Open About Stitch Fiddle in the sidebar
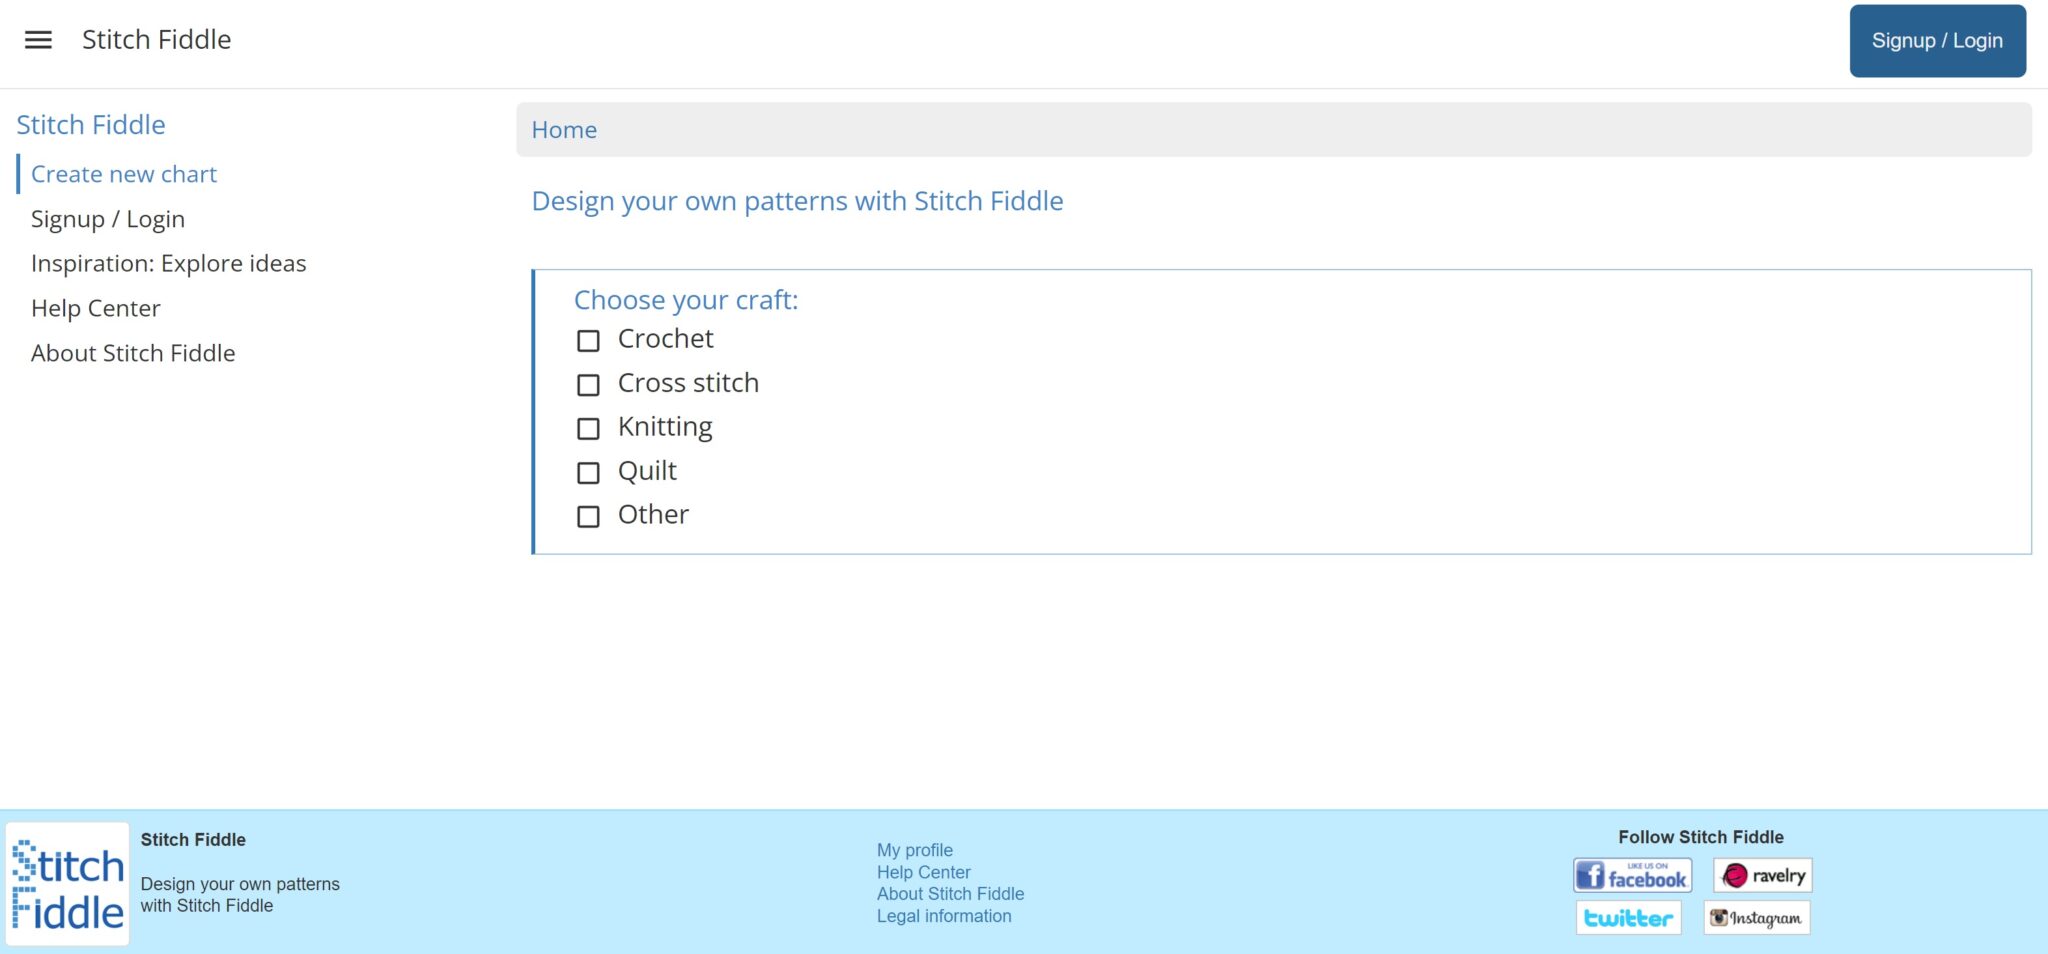Screen dimensions: 2048x954 (x=134, y=352)
